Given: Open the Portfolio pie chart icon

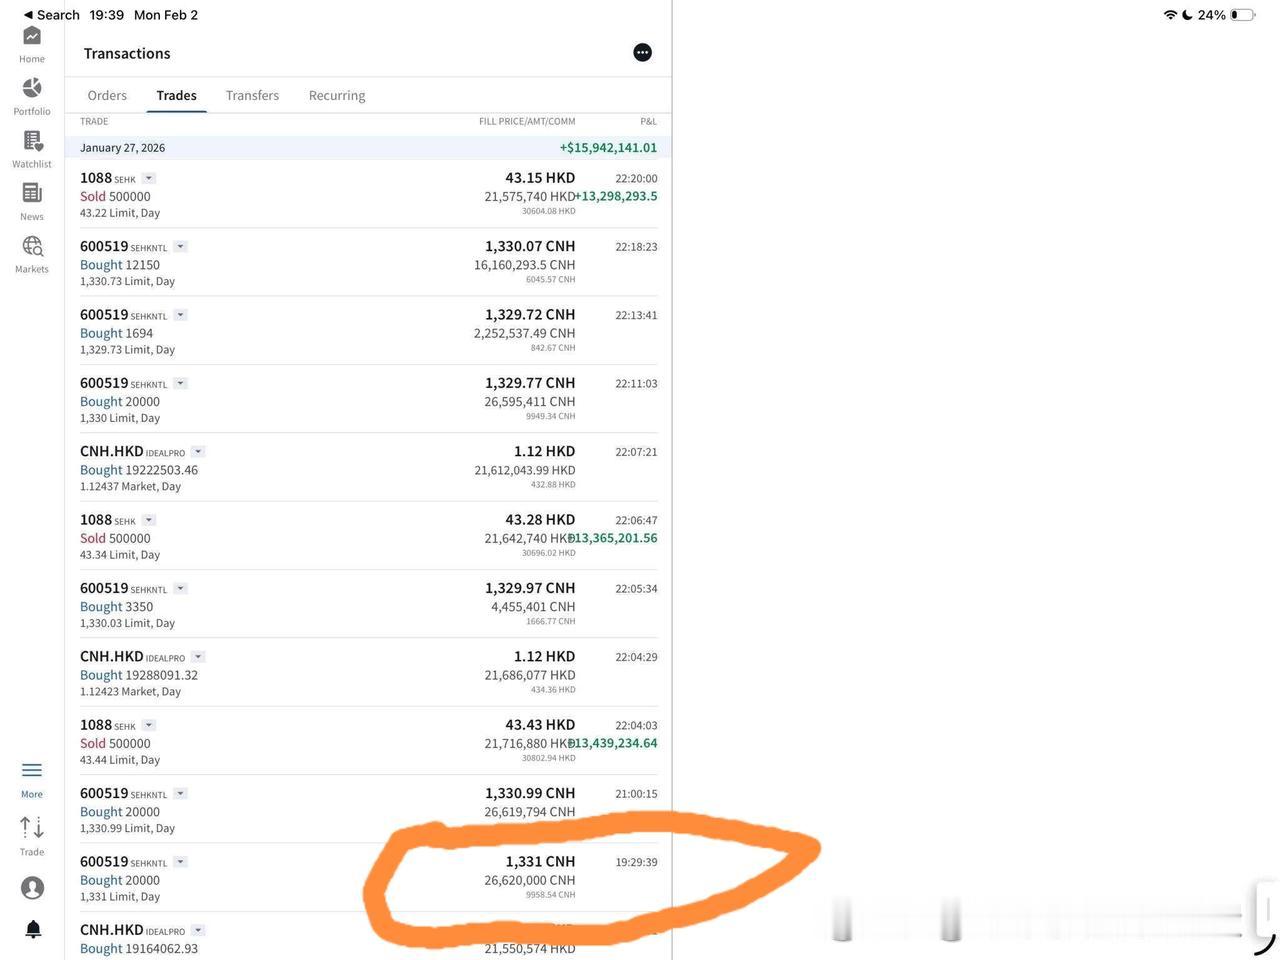Looking at the screenshot, I should click(x=32, y=88).
